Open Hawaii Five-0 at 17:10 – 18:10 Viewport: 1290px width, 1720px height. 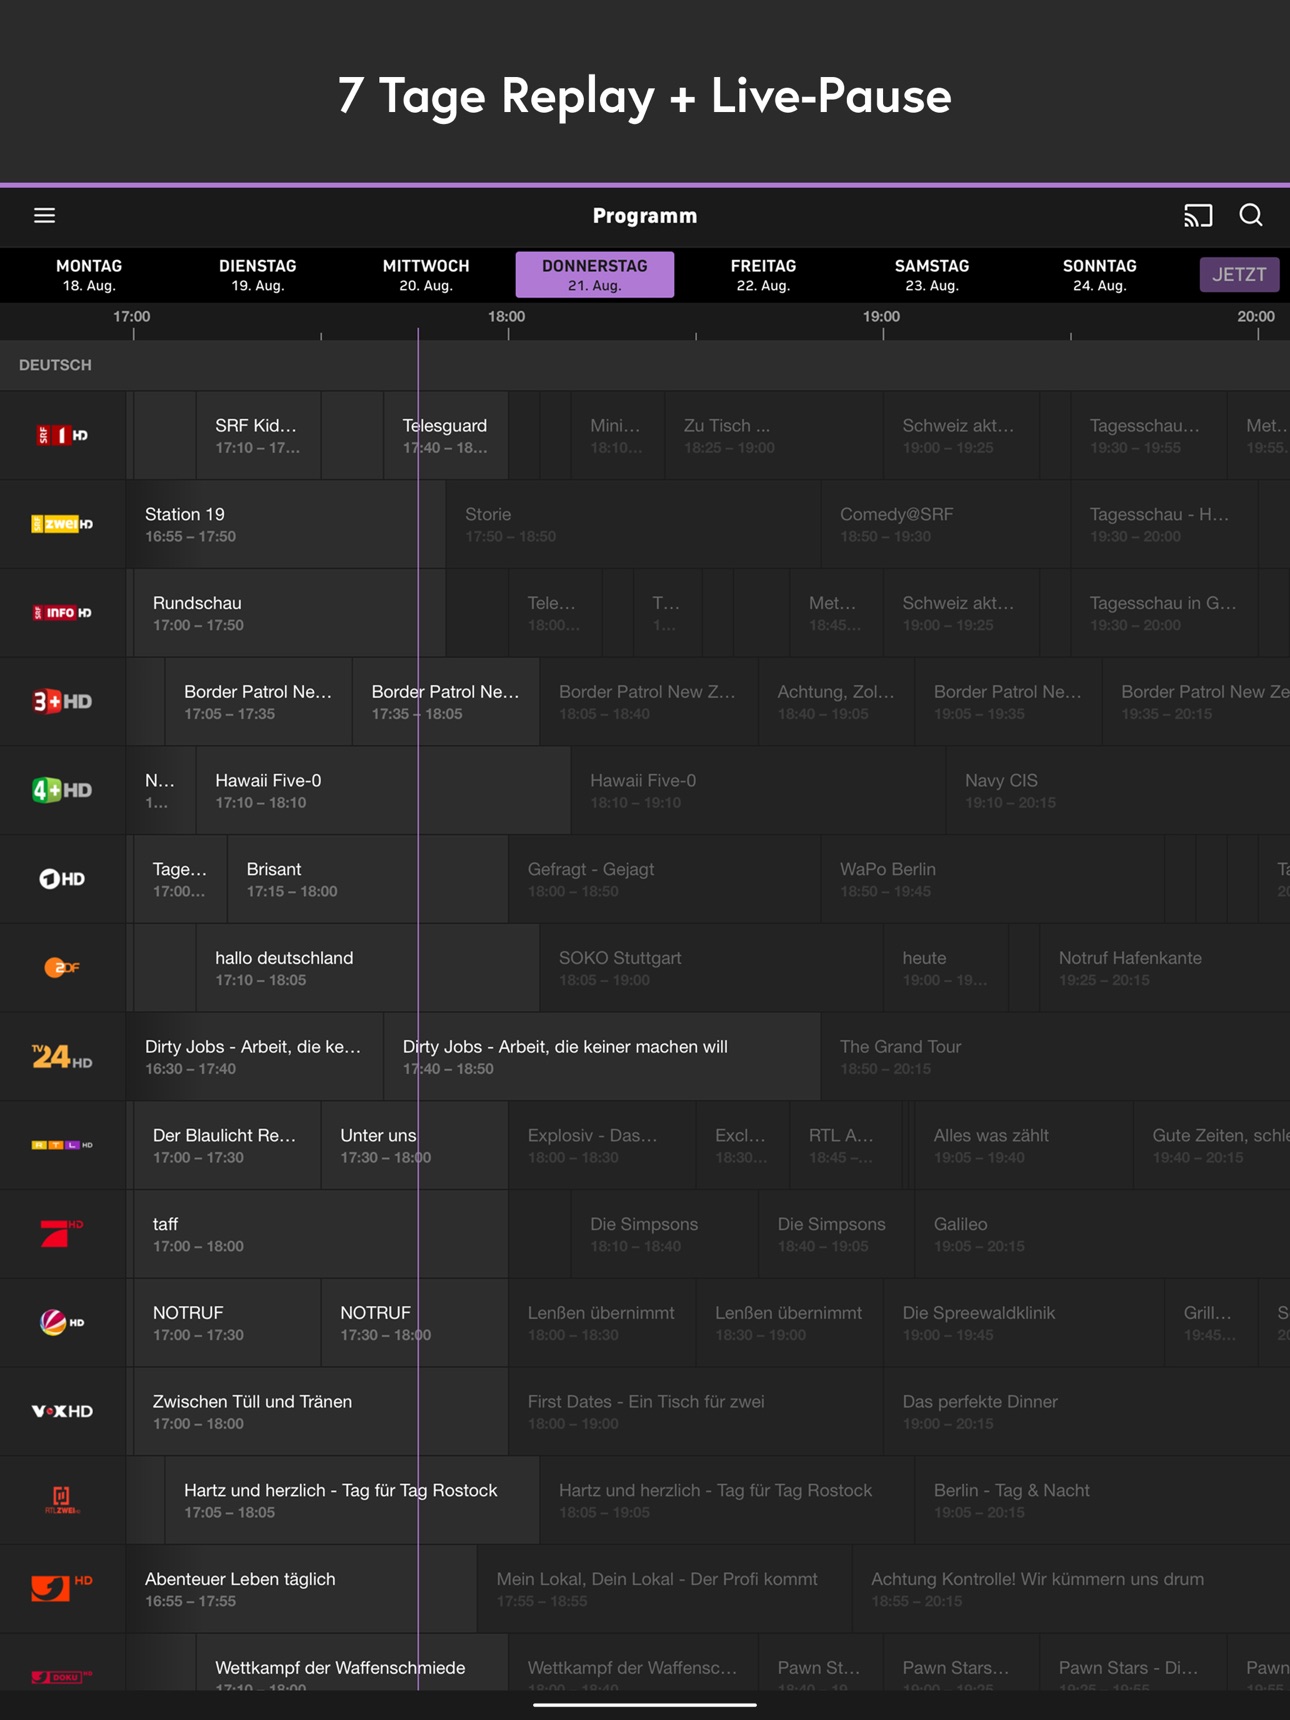coord(383,790)
